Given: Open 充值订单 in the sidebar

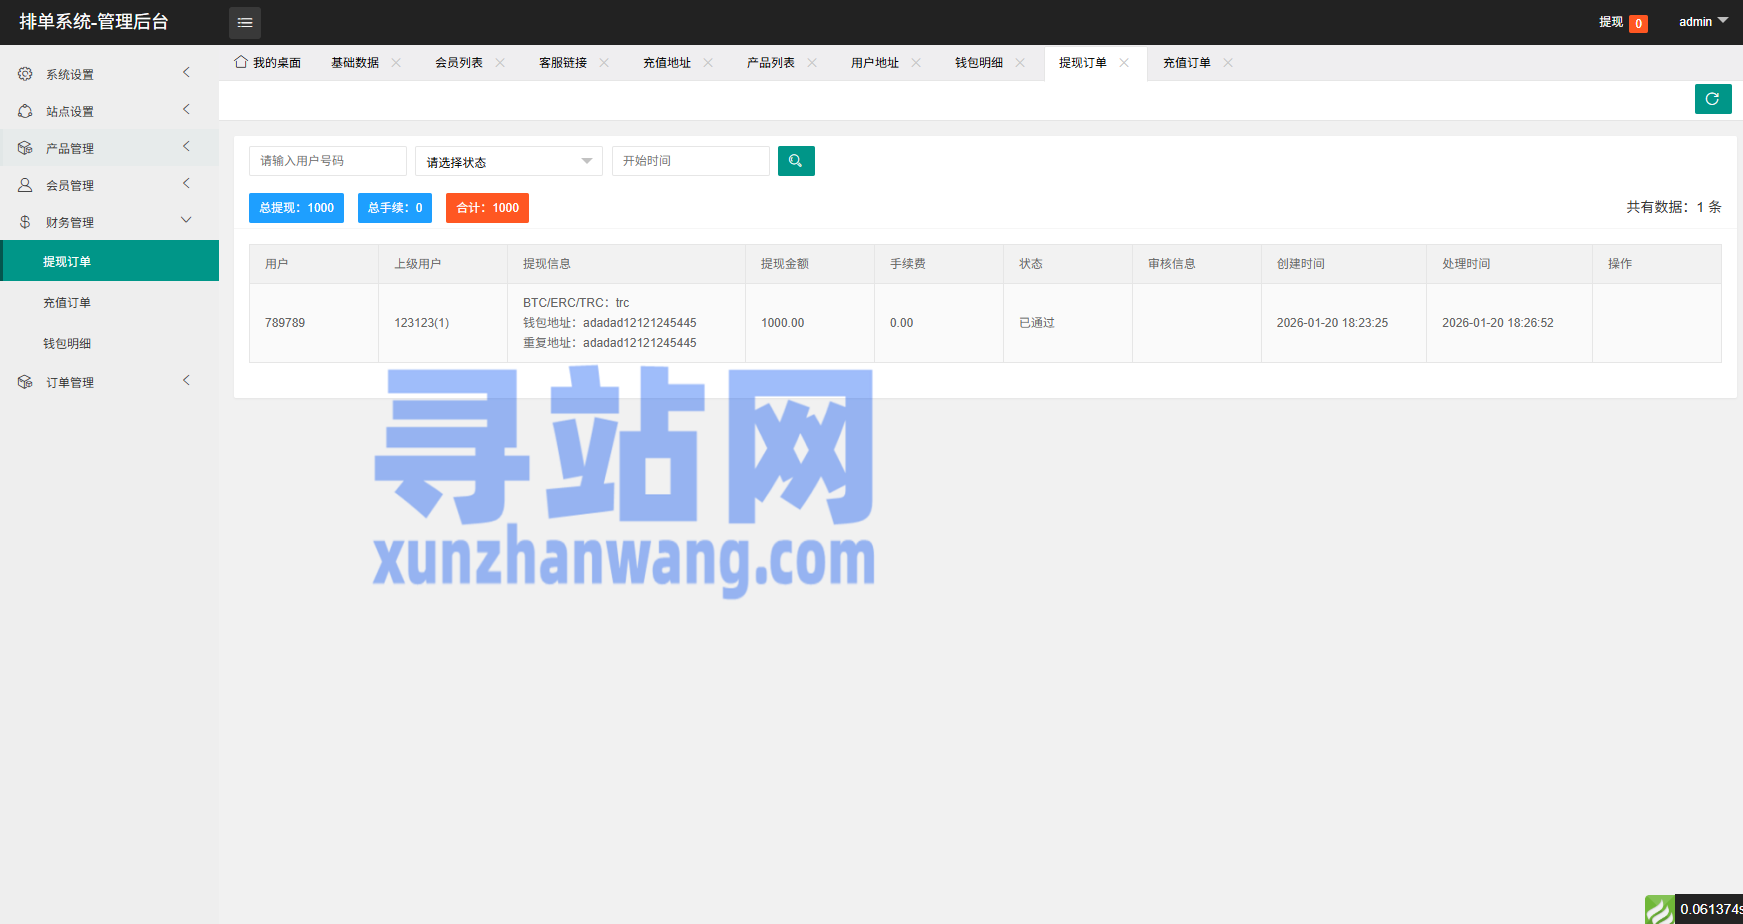Looking at the screenshot, I should pyautogui.click(x=67, y=303).
